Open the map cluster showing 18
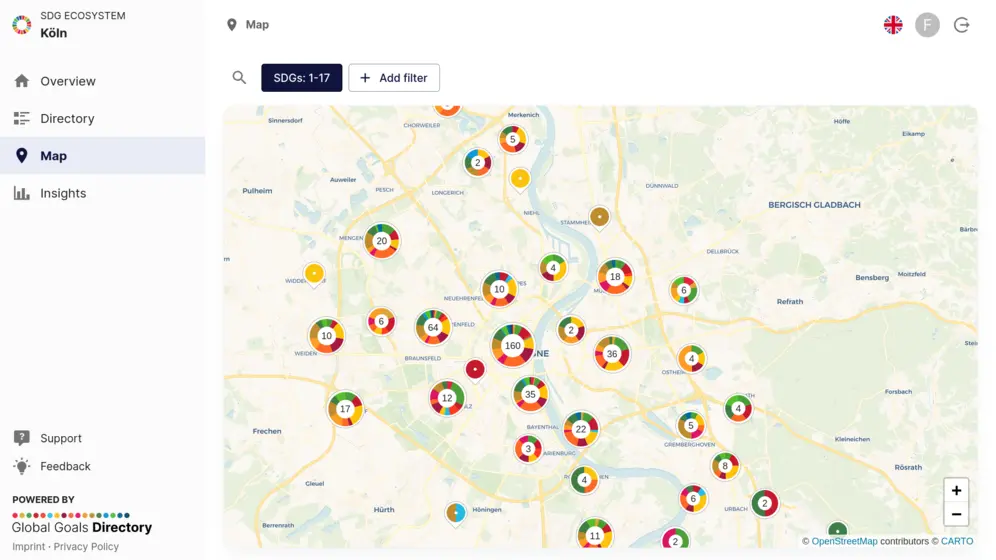 tap(615, 277)
